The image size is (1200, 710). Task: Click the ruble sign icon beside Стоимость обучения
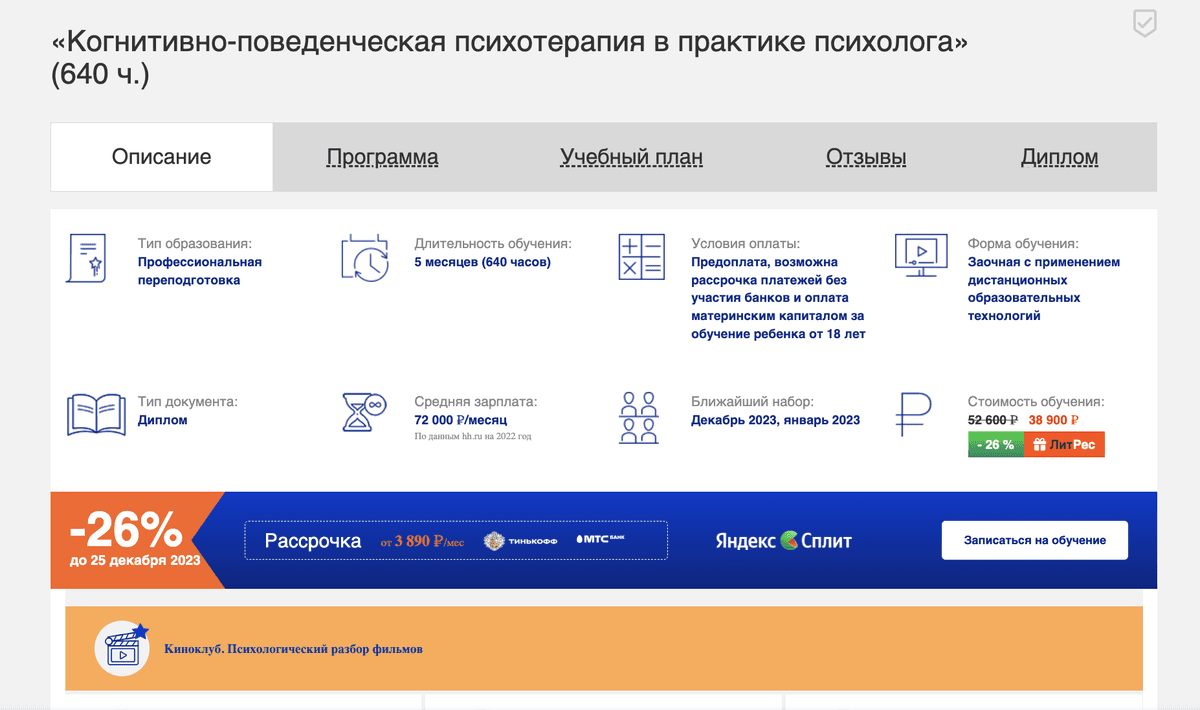point(913,414)
